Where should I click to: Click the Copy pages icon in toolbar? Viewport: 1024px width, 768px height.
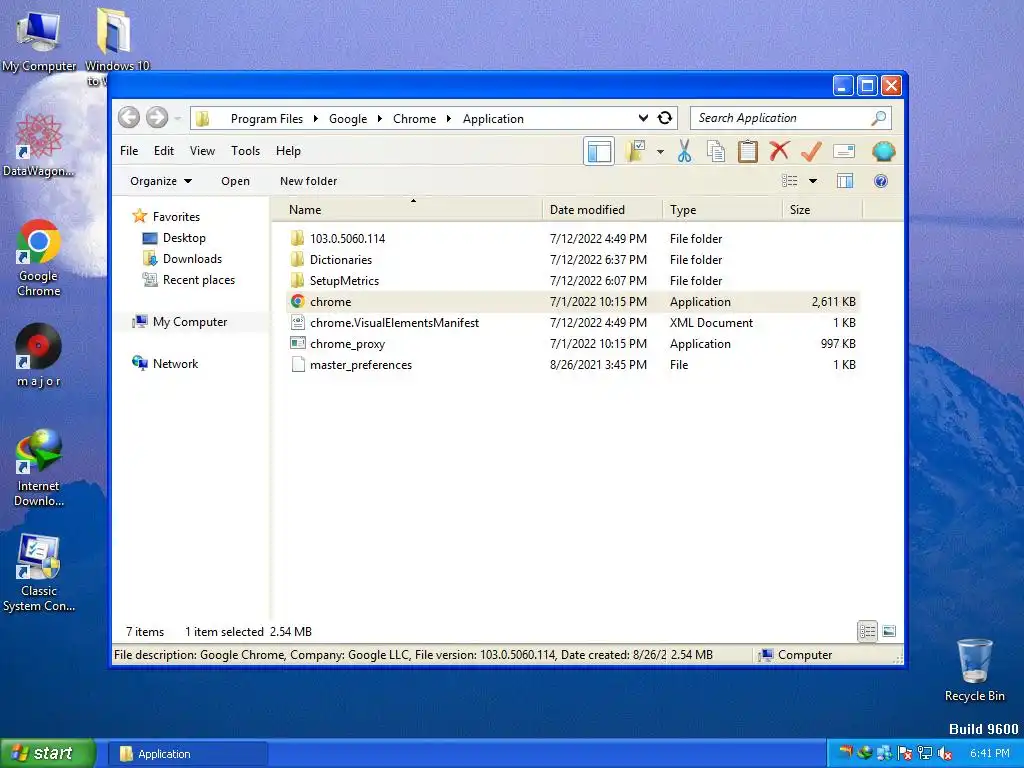click(x=716, y=152)
